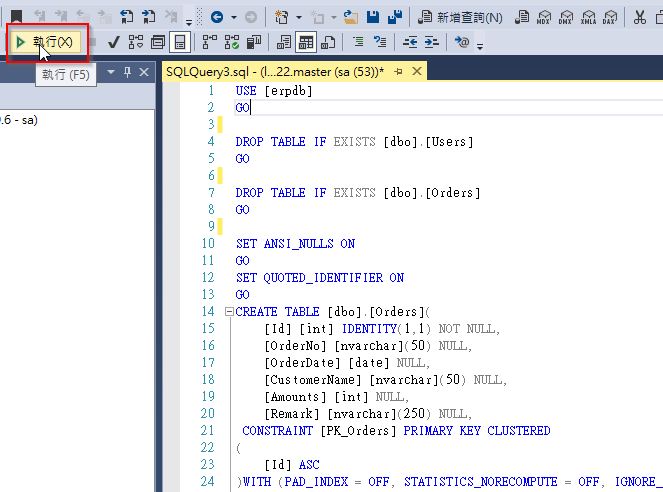Click '[OrderDate] [date] NULL,' line
The width and height of the screenshot is (663, 492).
click(x=347, y=363)
